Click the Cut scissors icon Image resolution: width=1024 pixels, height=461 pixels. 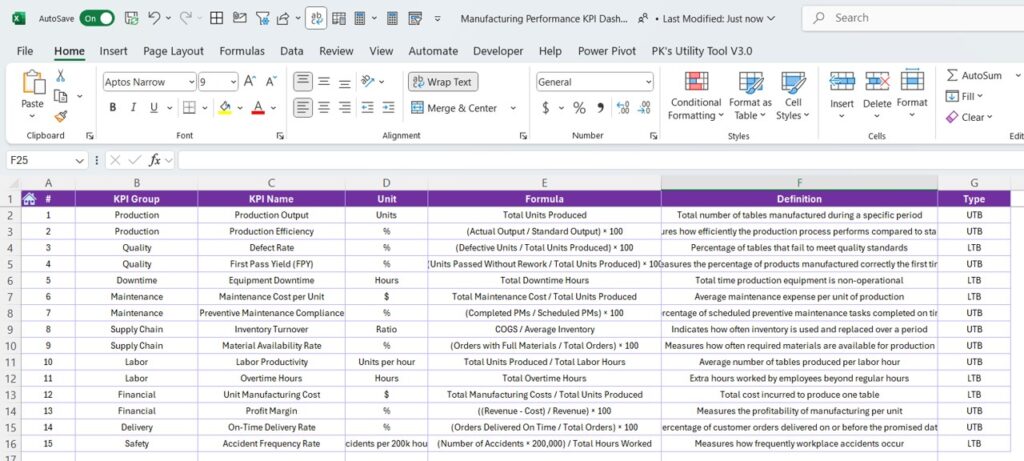click(61, 76)
